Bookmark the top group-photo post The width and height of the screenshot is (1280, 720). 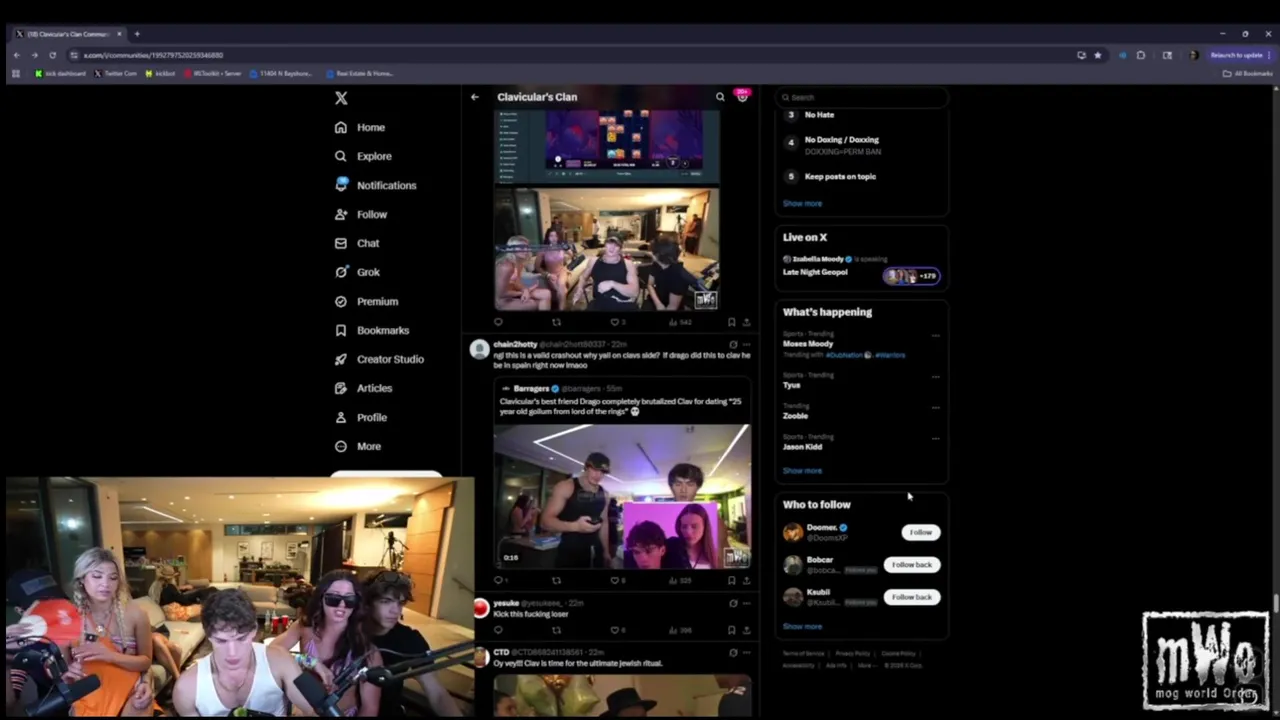[x=731, y=322]
